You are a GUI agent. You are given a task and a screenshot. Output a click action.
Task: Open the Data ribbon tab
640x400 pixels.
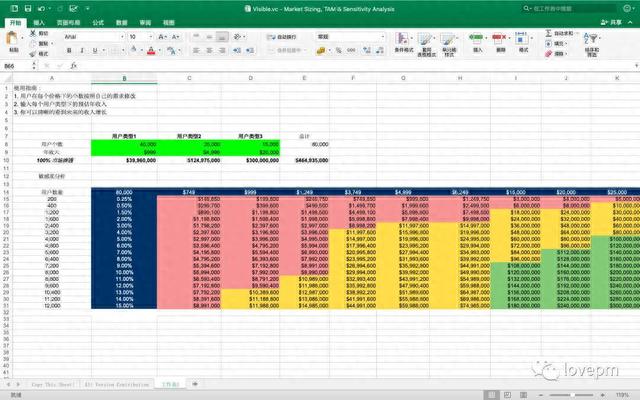(122, 23)
